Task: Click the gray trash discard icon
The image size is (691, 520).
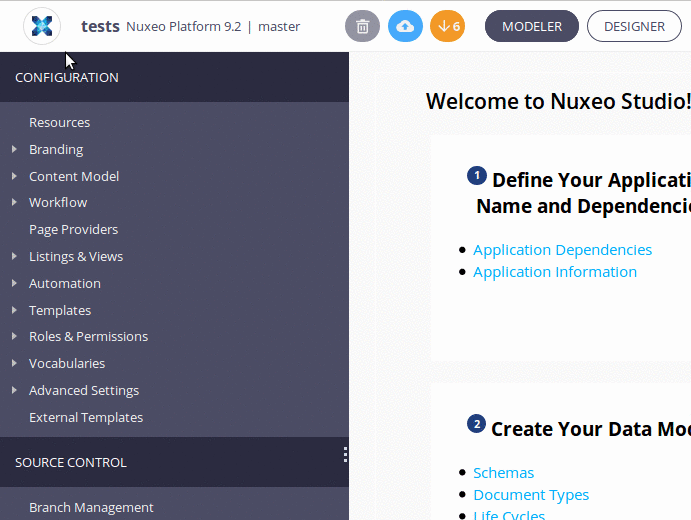Action: [362, 26]
